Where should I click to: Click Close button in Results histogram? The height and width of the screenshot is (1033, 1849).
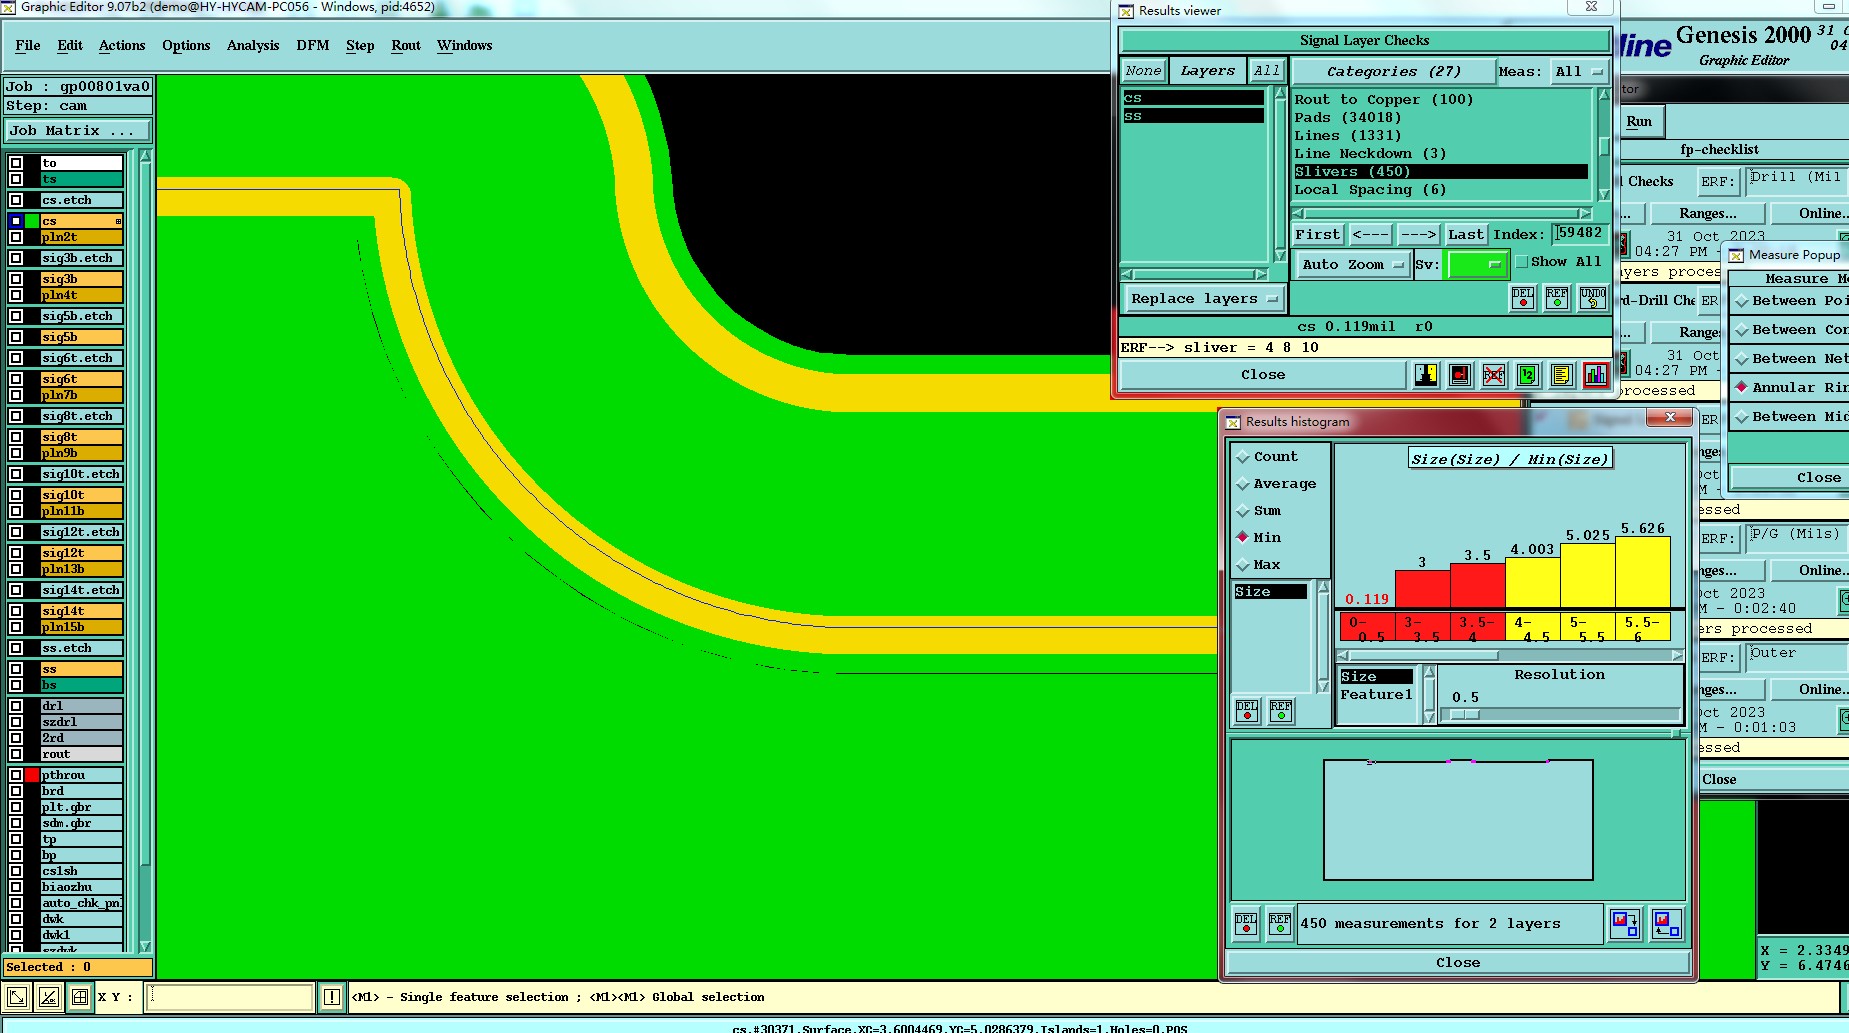[x=1458, y=963]
